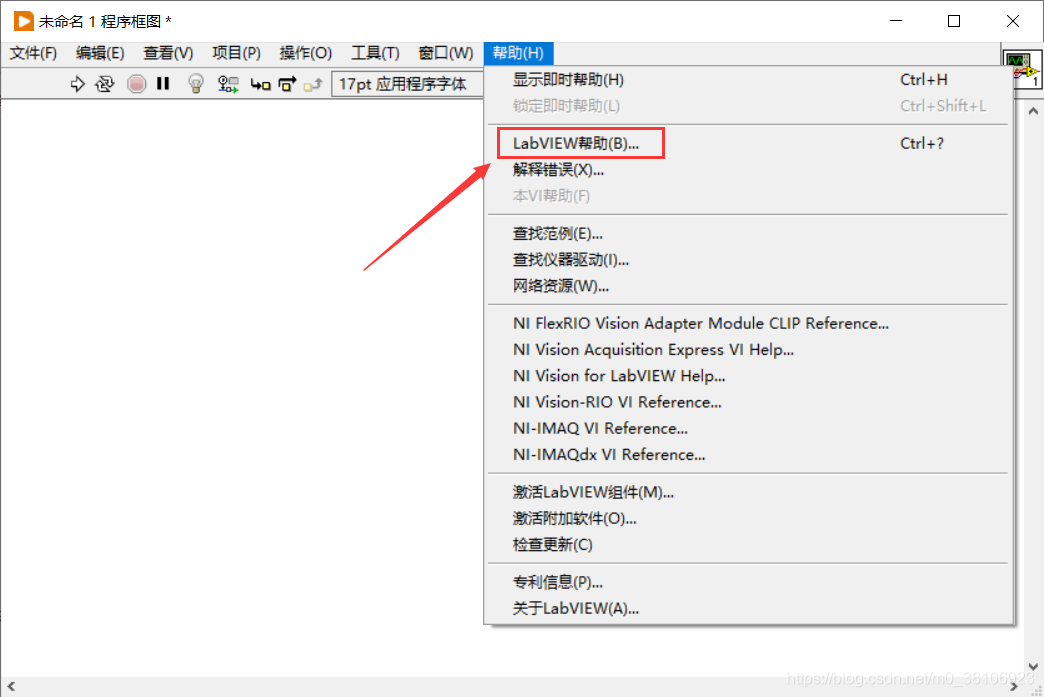The height and width of the screenshot is (697, 1044).
Task: Select 检查更新(C) entry
Action: tap(748, 545)
